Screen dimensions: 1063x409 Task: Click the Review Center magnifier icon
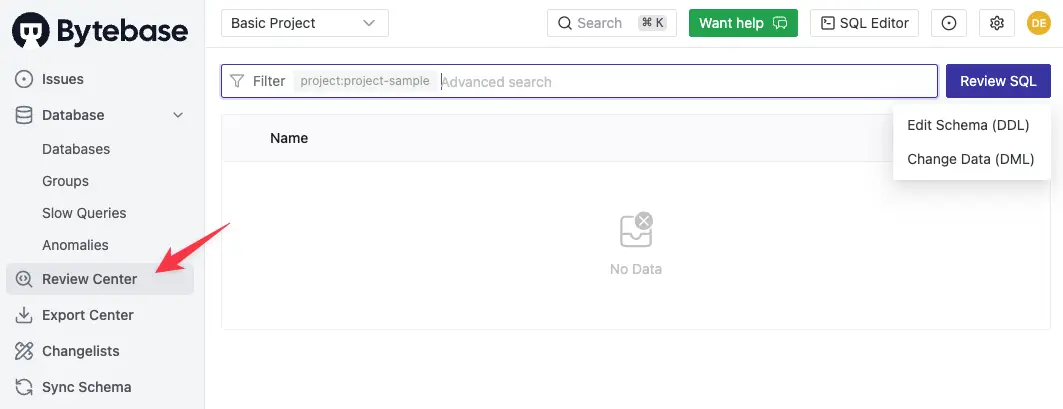pos(24,279)
